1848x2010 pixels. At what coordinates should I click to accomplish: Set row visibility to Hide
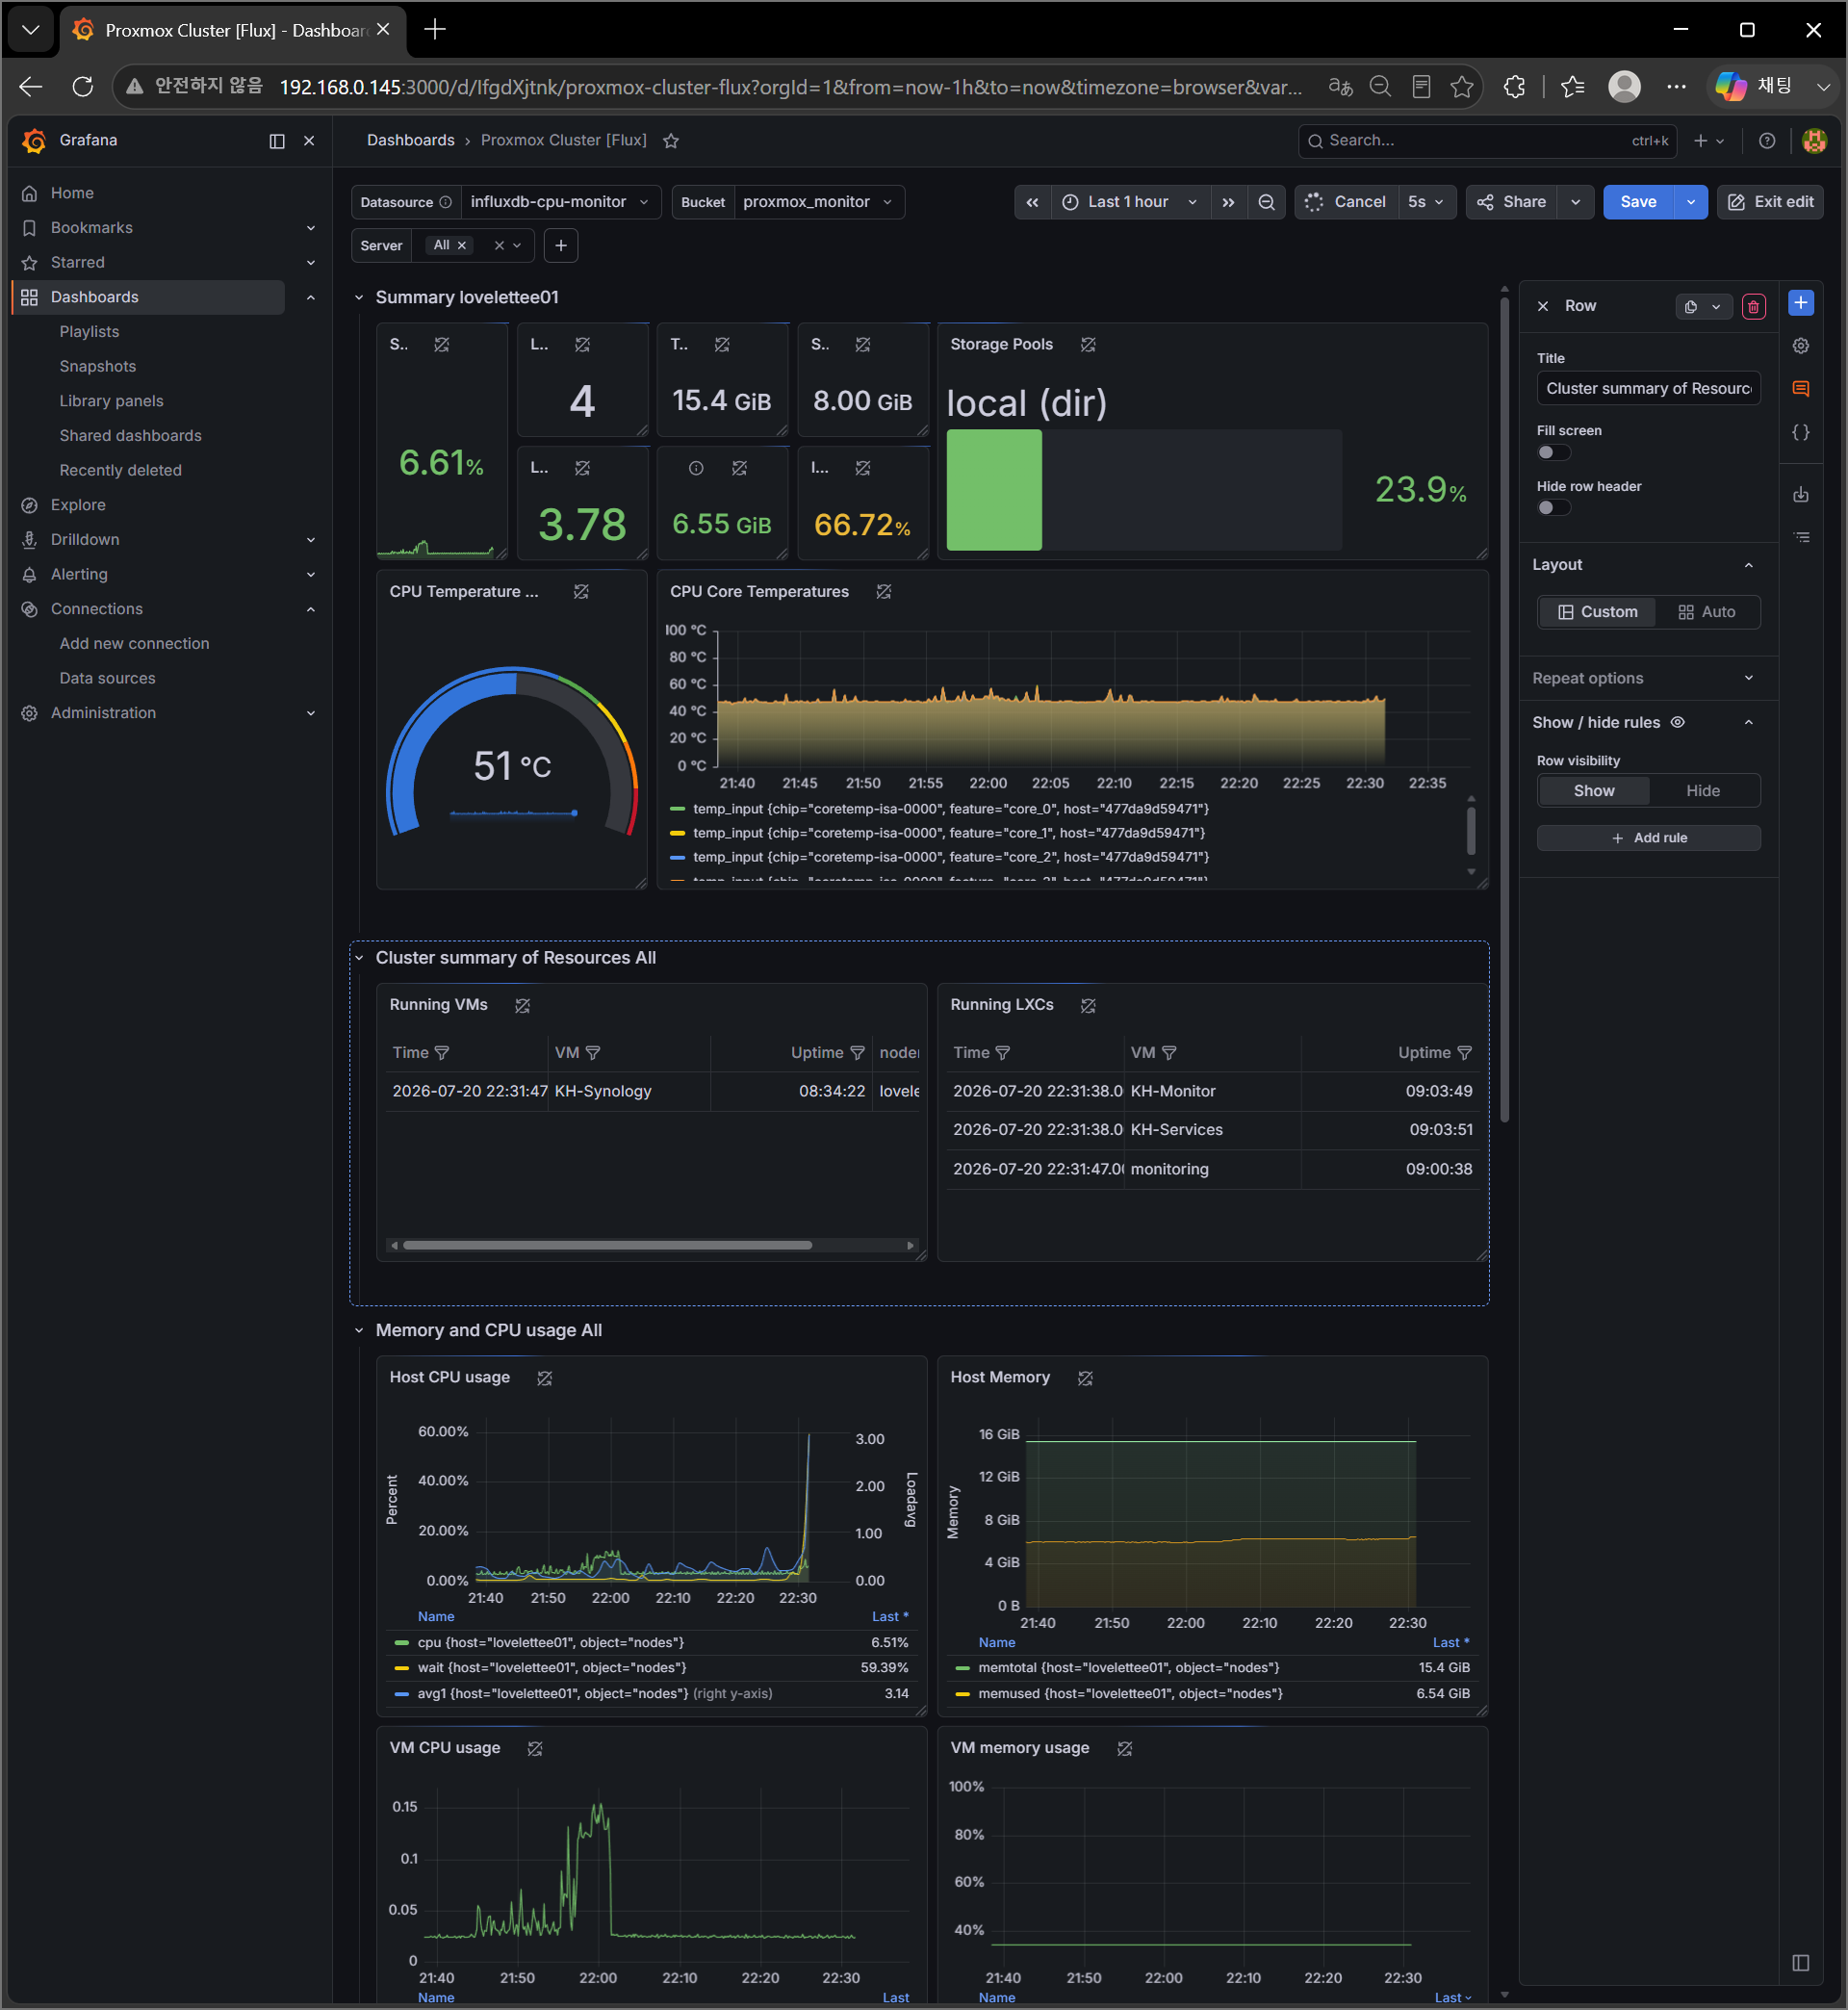(x=1703, y=791)
